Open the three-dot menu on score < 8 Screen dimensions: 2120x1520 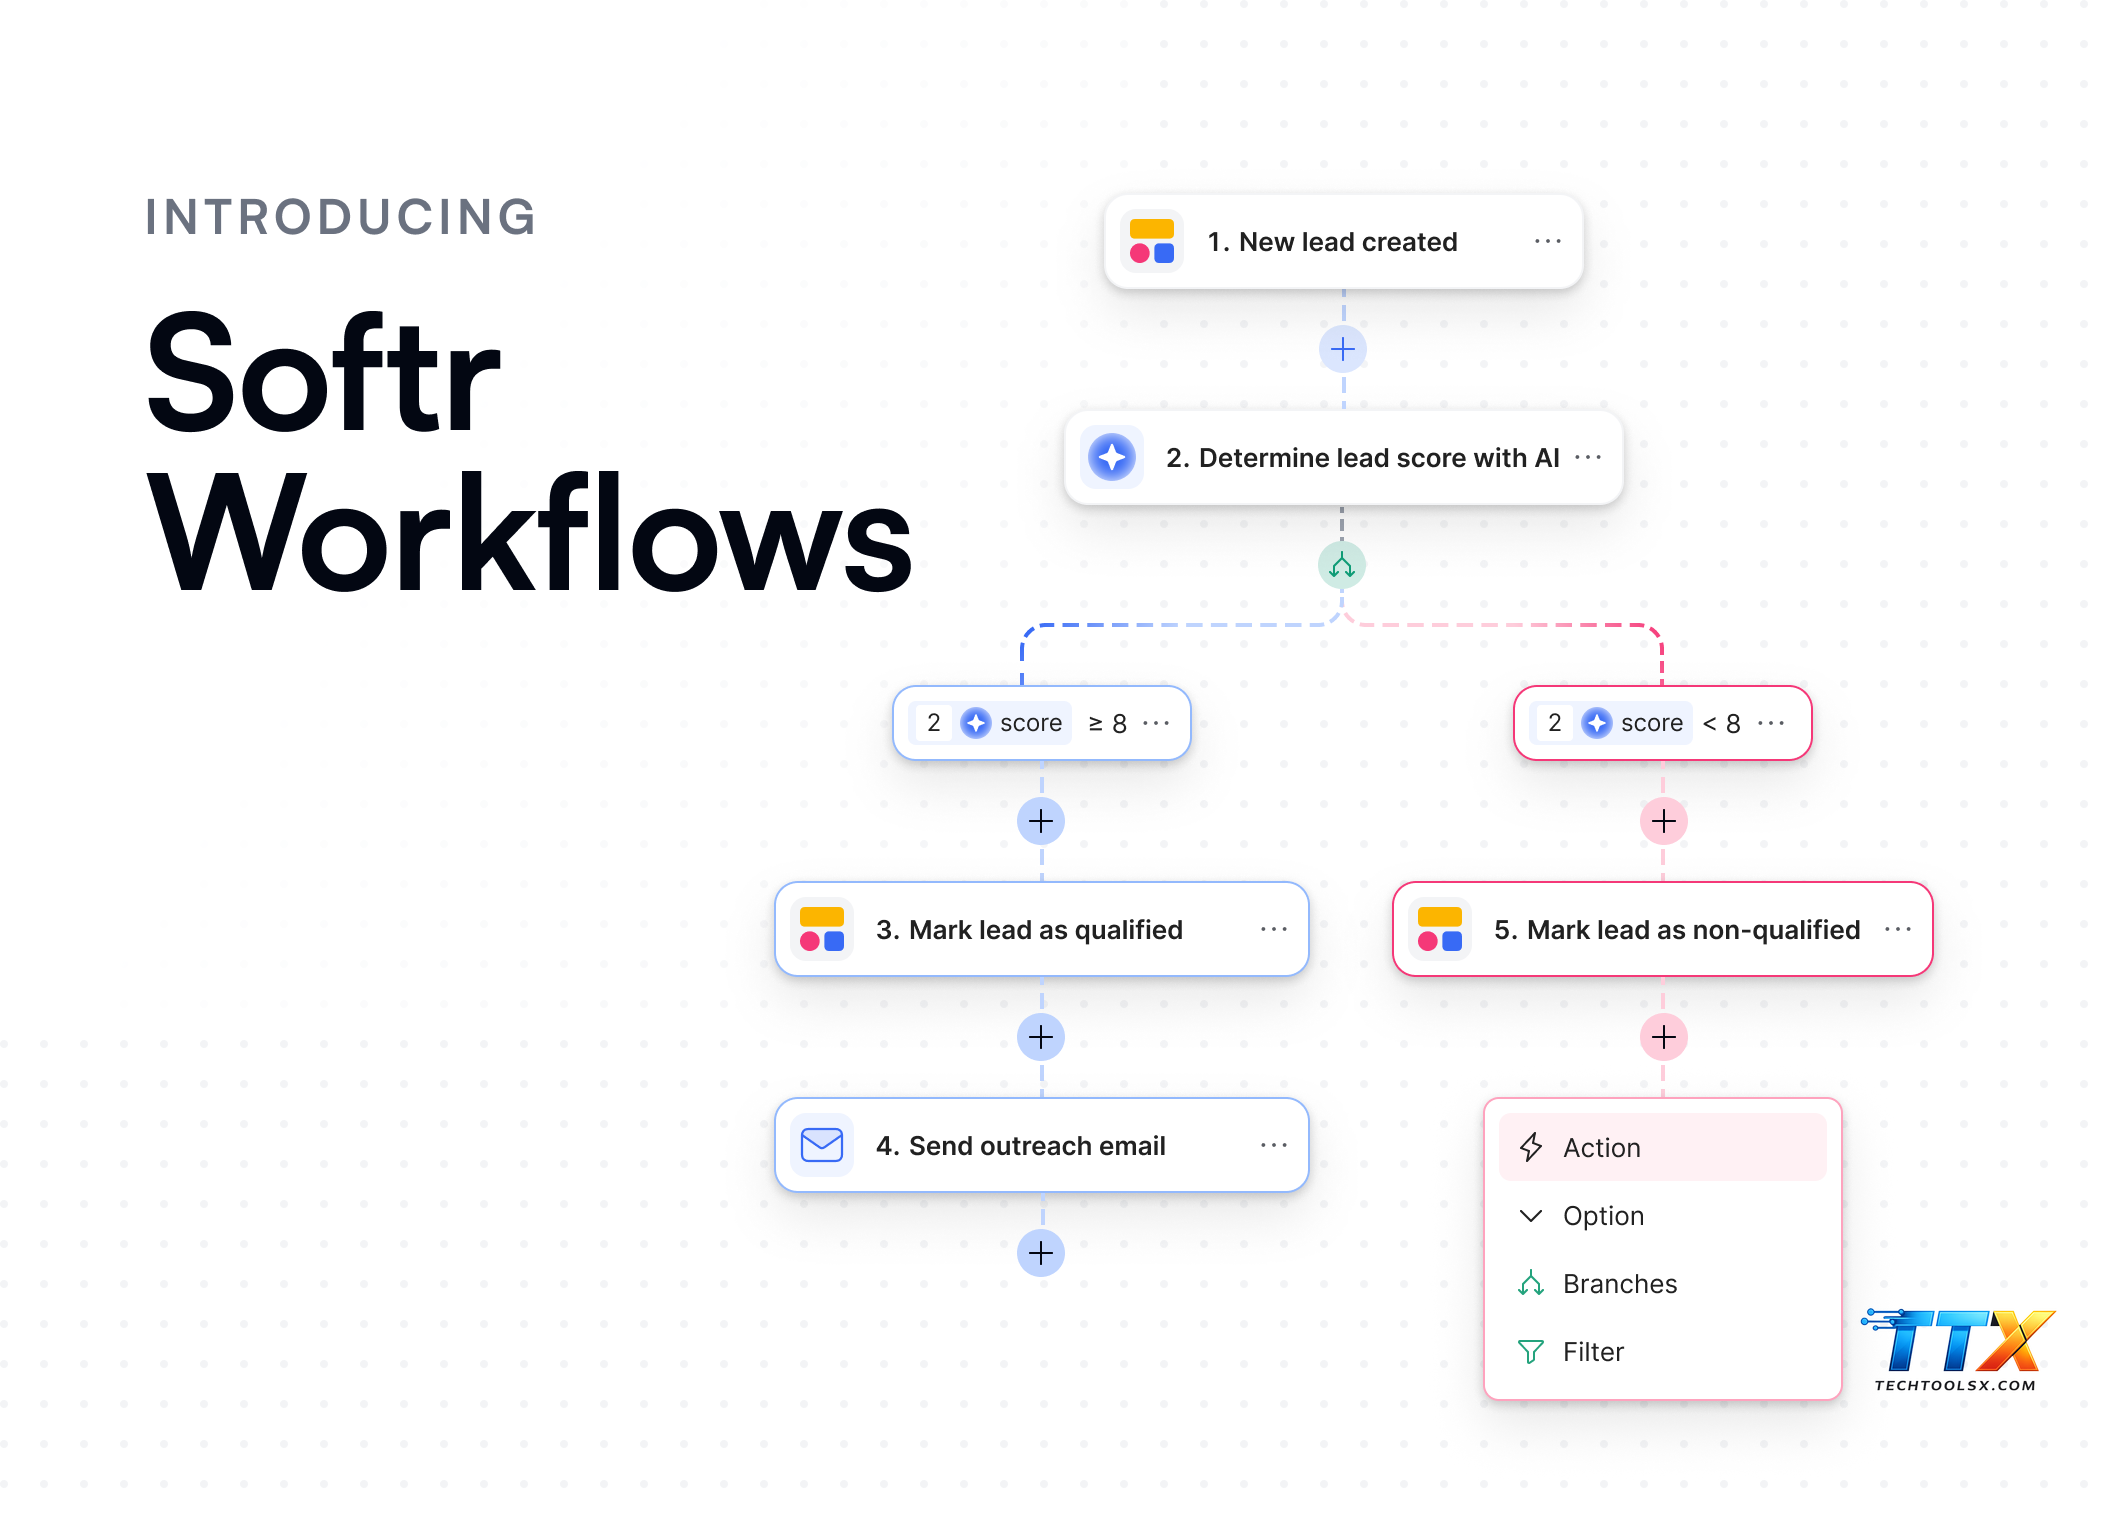pos(1771,722)
